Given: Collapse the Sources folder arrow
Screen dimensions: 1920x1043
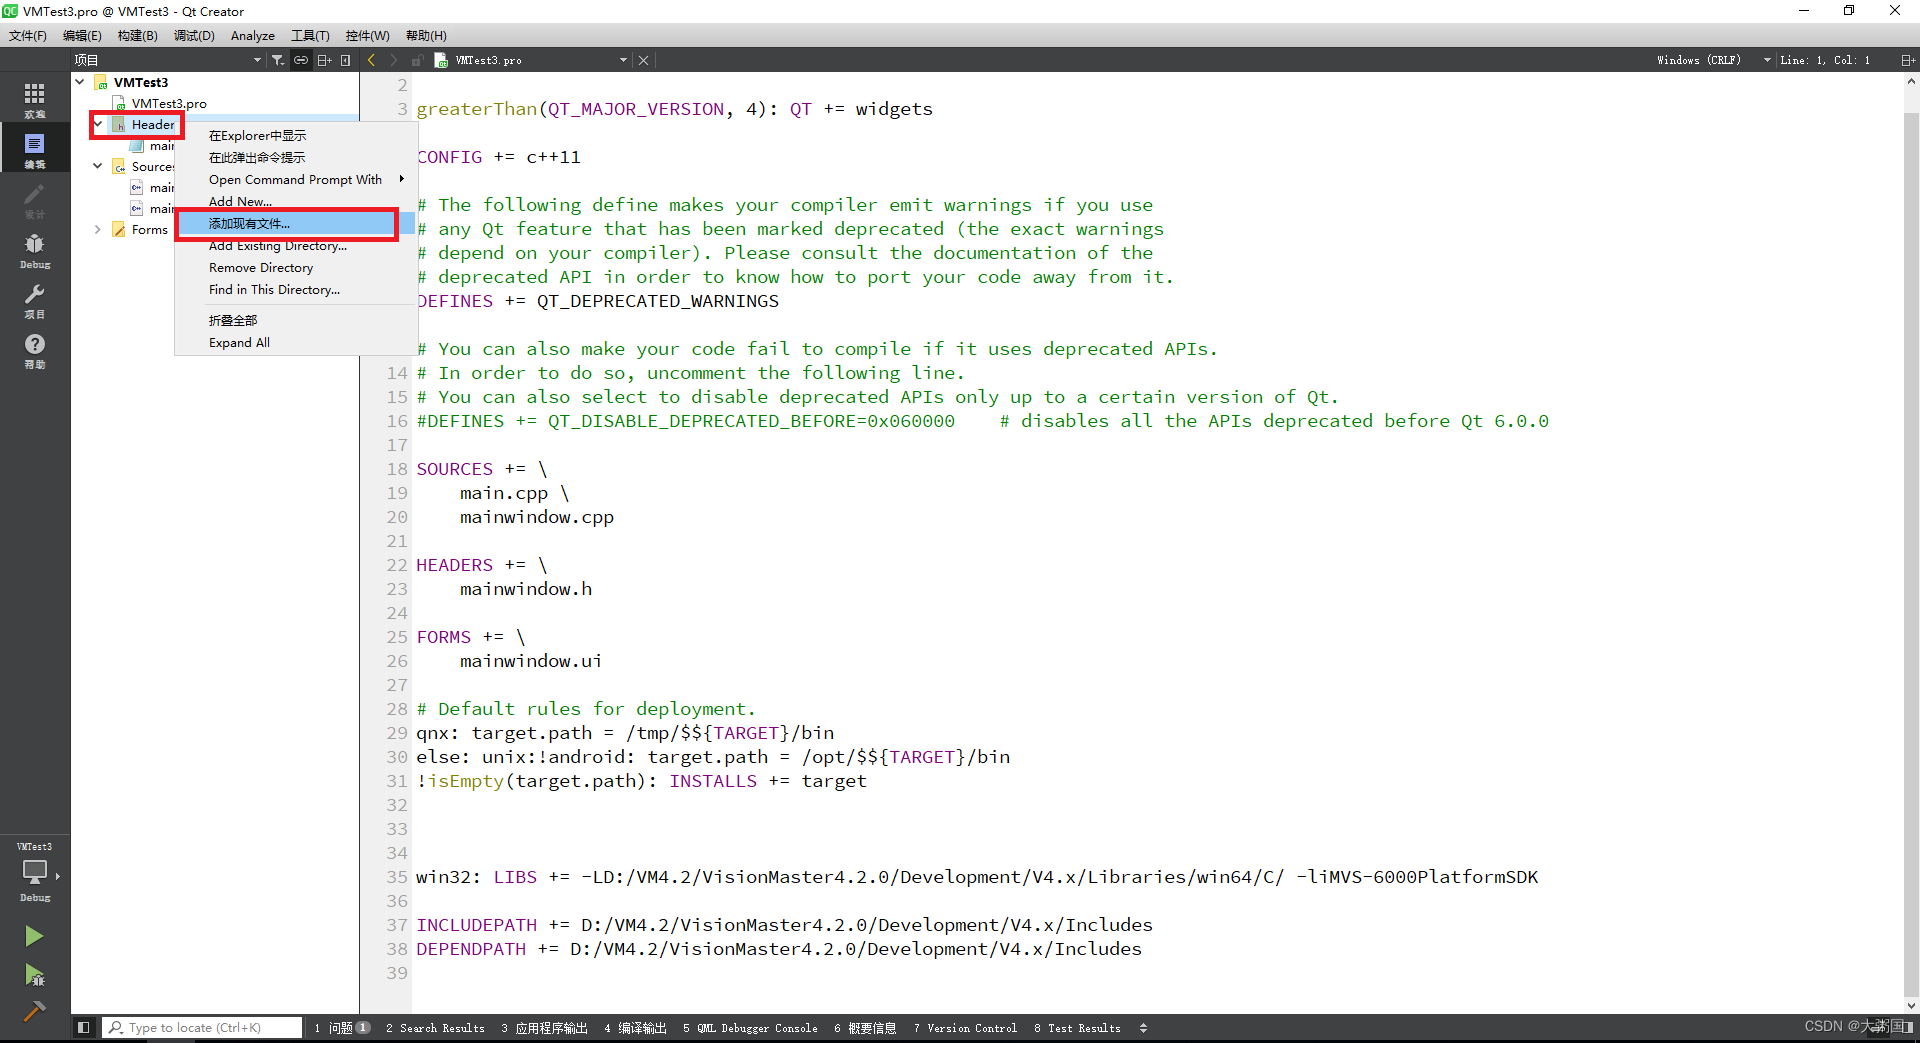Looking at the screenshot, I should (x=98, y=166).
